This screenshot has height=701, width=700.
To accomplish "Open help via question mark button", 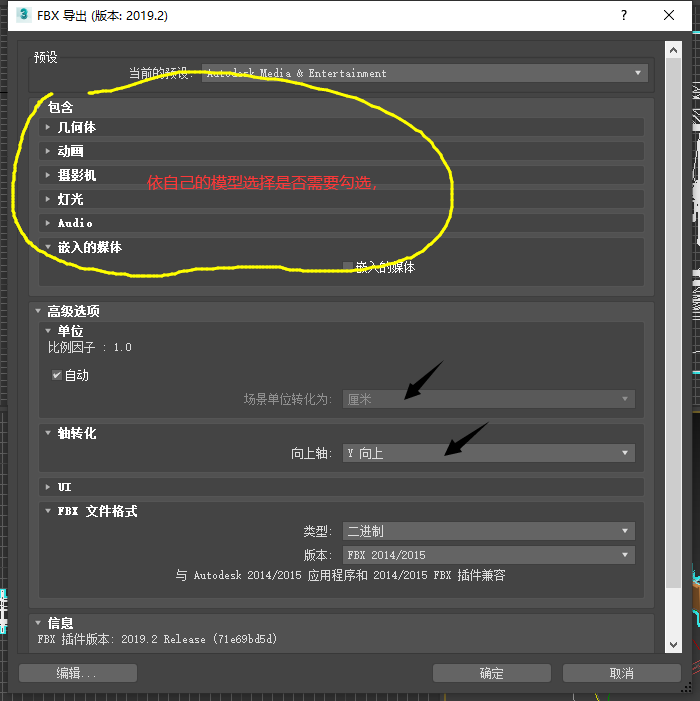I will tap(624, 15).
